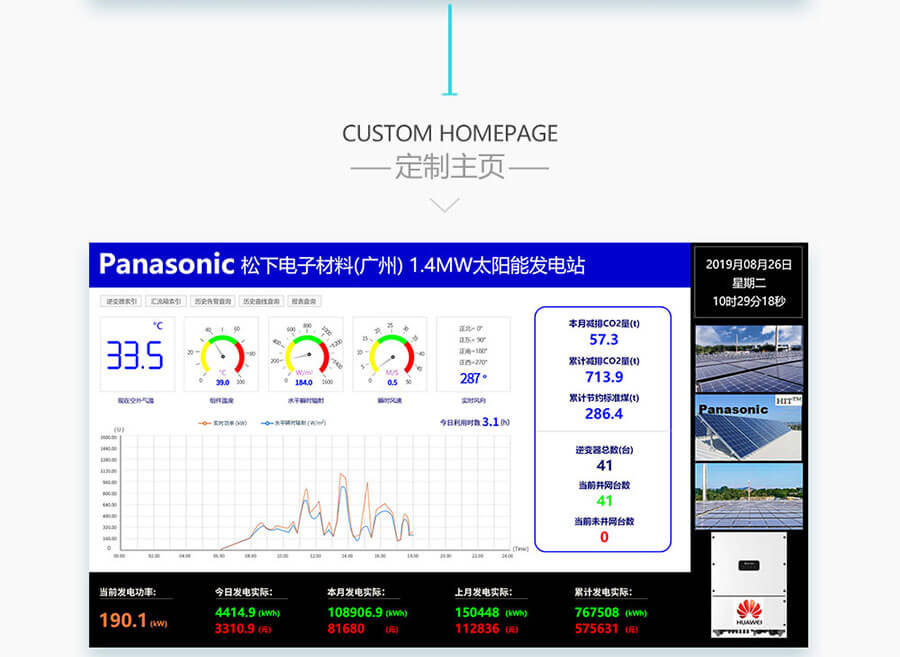The width and height of the screenshot is (900, 657).
Task: Select today's 4414.9 kWh generation value
Action: tap(247, 612)
